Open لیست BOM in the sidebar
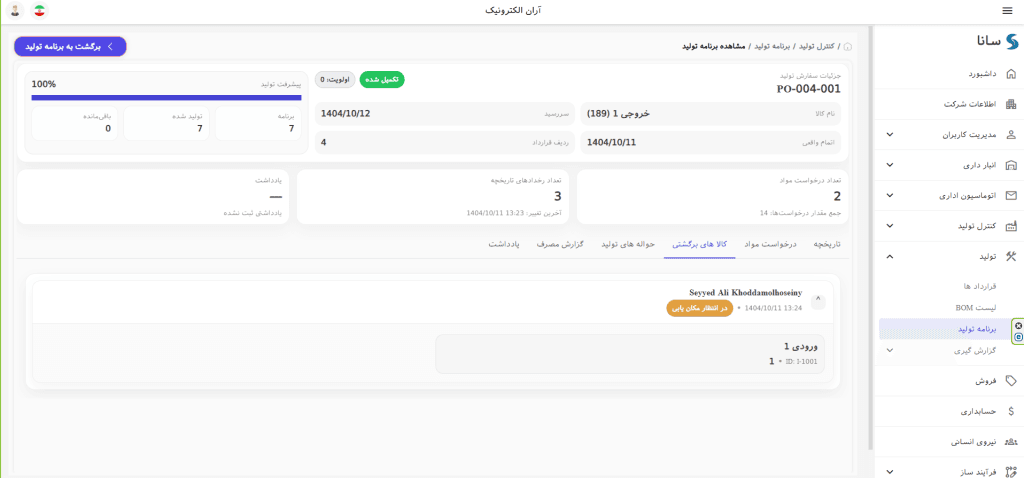Image resolution: width=1024 pixels, height=478 pixels. [976, 307]
